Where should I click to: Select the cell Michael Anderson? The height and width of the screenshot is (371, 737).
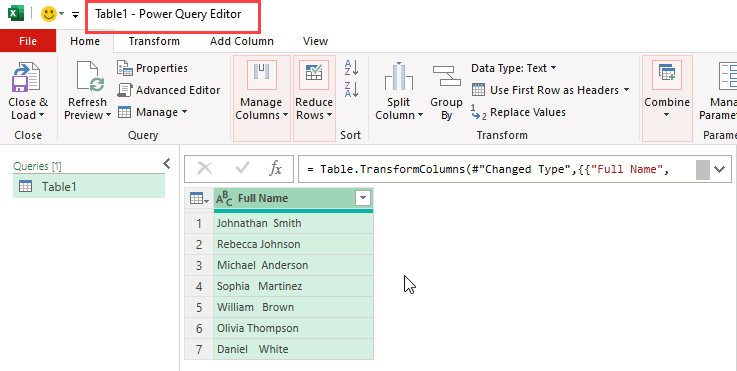point(293,265)
